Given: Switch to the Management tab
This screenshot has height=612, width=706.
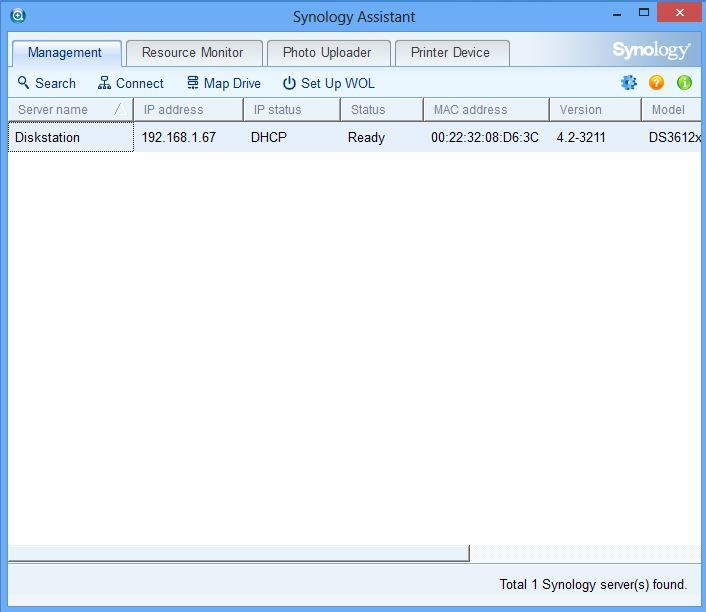Looking at the screenshot, I should click(66, 53).
